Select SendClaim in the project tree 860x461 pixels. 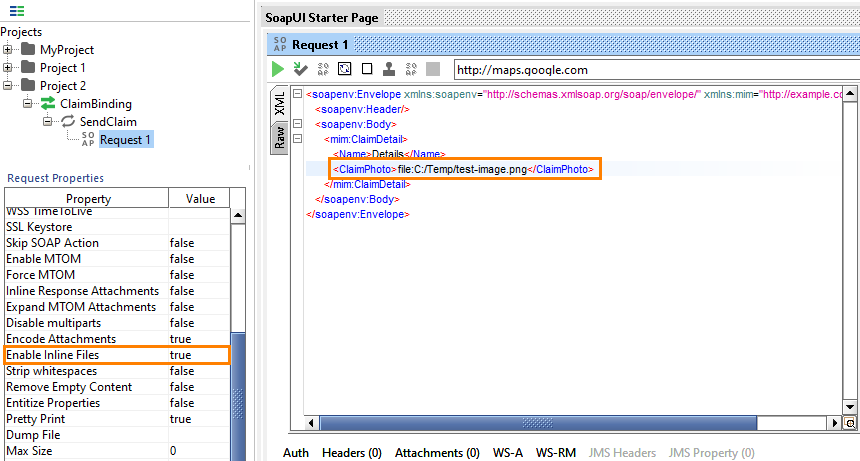(108, 122)
